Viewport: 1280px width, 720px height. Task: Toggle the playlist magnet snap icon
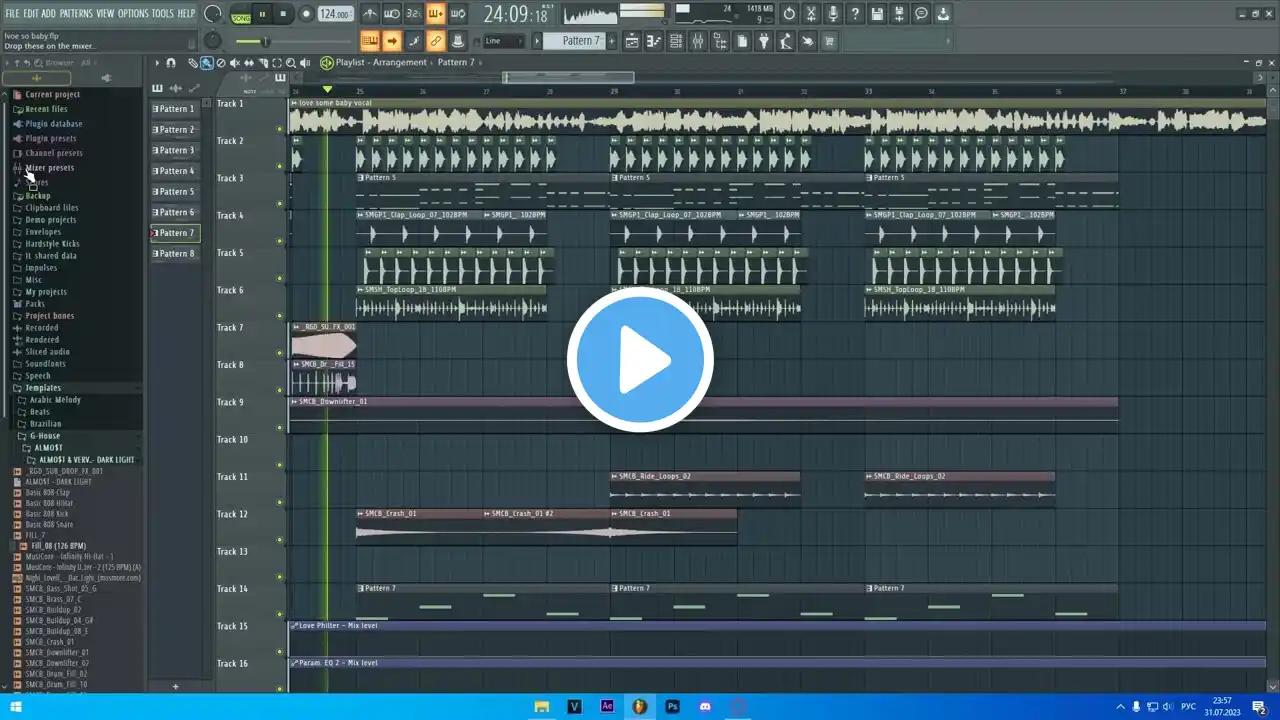coord(171,63)
